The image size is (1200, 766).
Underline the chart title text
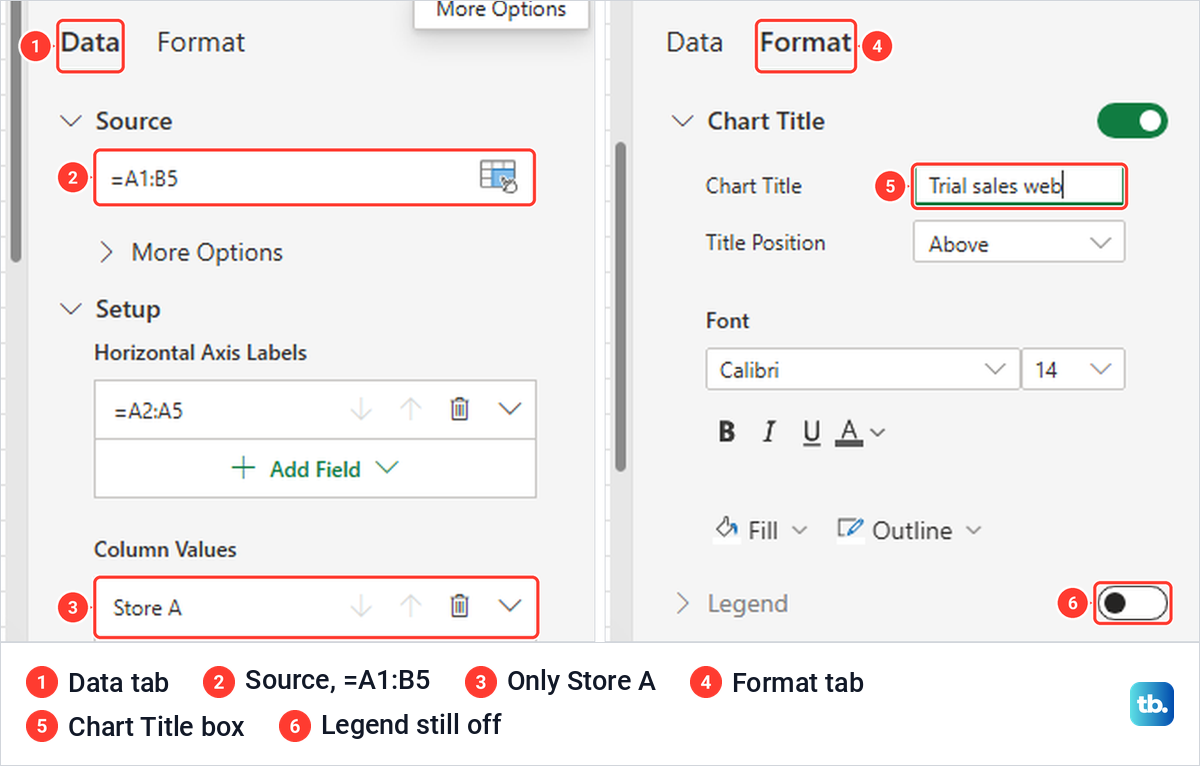[x=811, y=432]
